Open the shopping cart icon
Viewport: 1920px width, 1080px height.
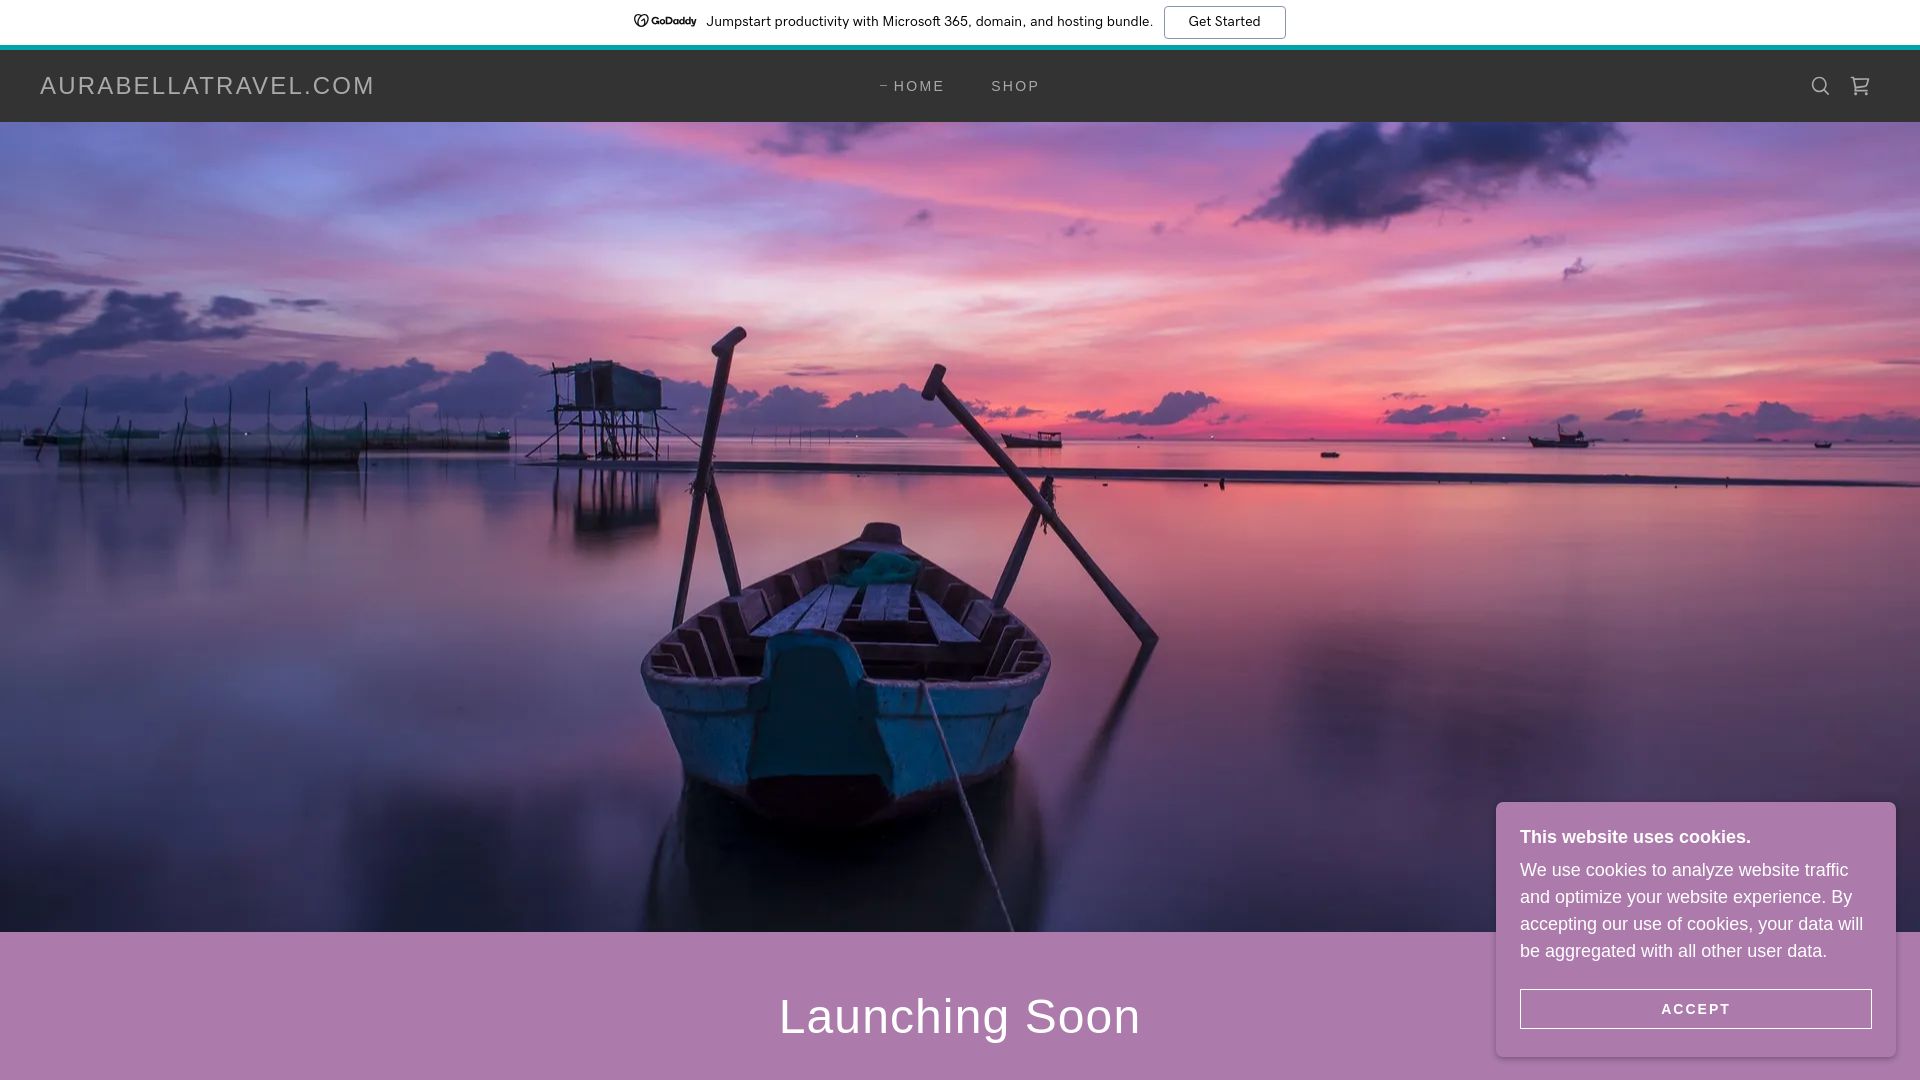1860,86
